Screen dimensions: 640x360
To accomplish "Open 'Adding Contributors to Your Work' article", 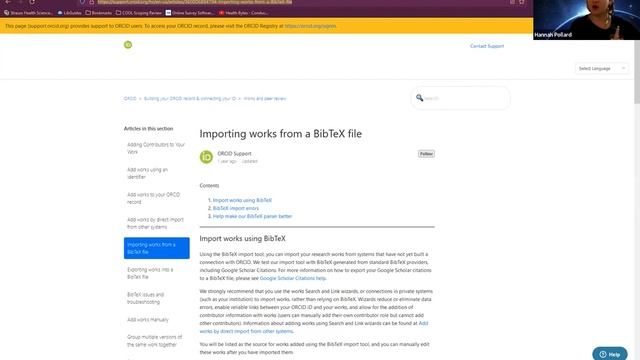I will tap(156, 148).
